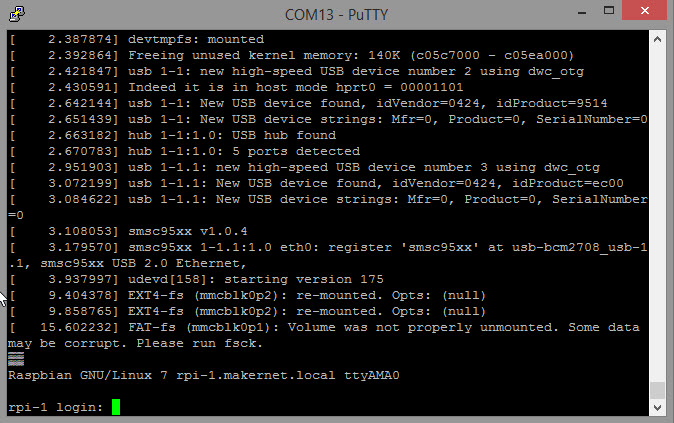Maximize the PuTTY window
674x423 pixels.
[609, 11]
